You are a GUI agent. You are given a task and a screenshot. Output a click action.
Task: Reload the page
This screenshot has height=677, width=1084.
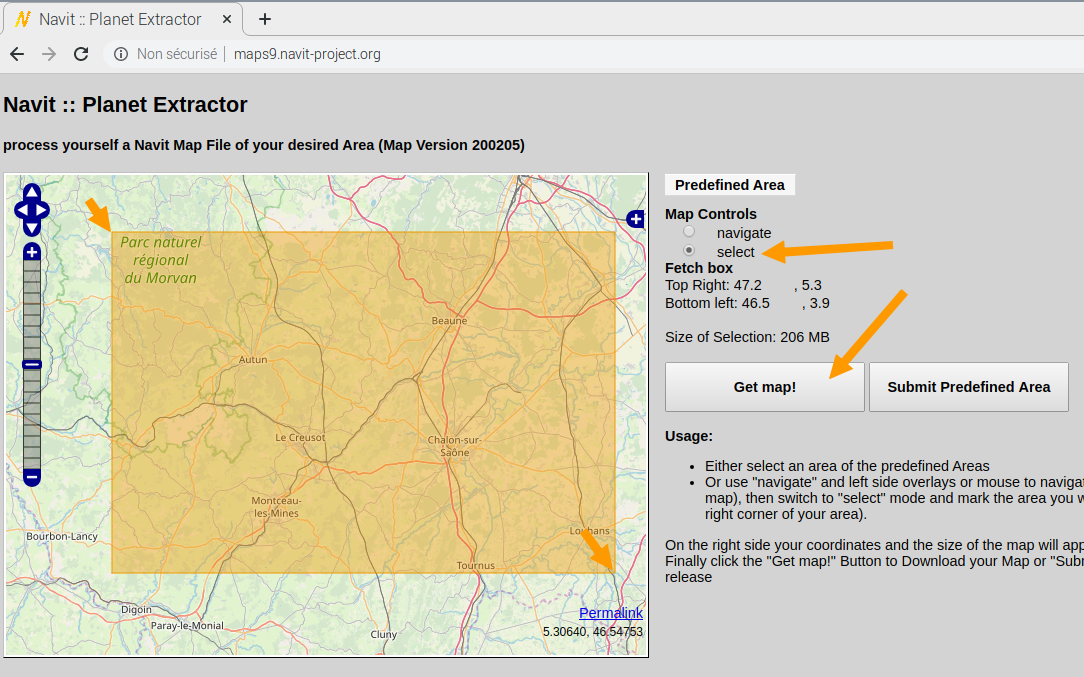click(x=81, y=54)
